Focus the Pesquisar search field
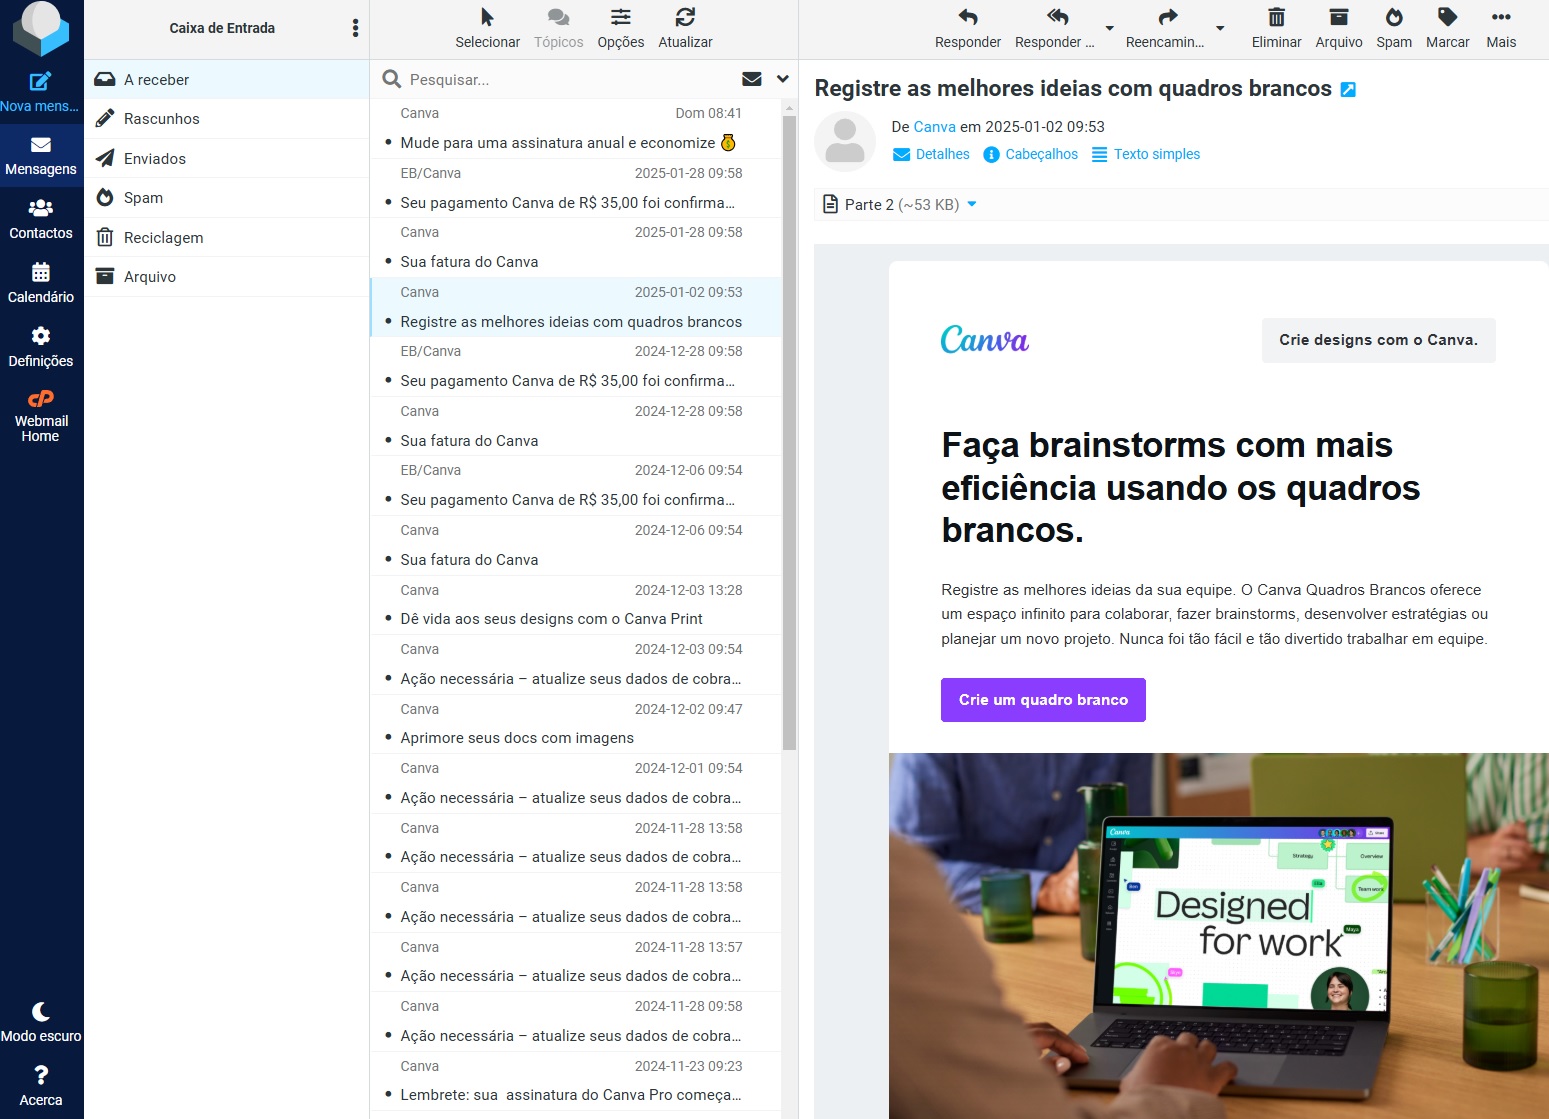Image resolution: width=1549 pixels, height=1119 pixels. point(570,80)
